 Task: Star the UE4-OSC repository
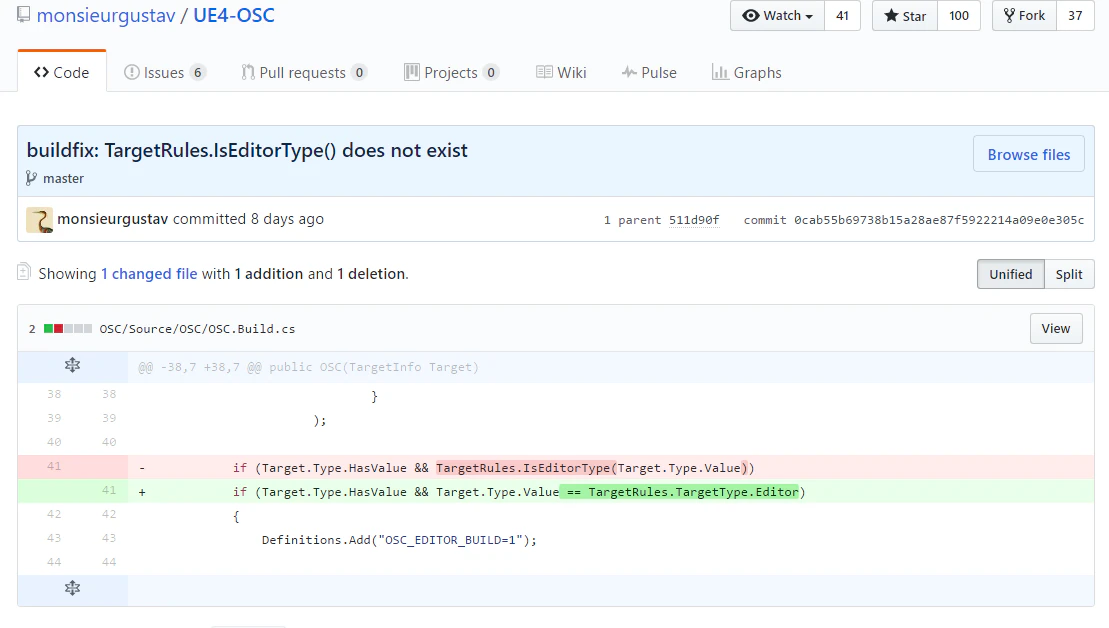pos(905,16)
